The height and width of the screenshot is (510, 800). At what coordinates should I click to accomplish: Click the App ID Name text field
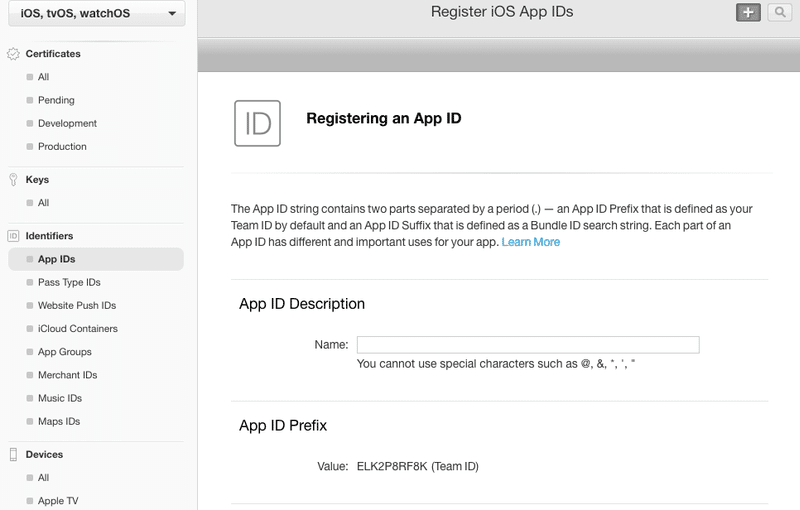click(528, 345)
